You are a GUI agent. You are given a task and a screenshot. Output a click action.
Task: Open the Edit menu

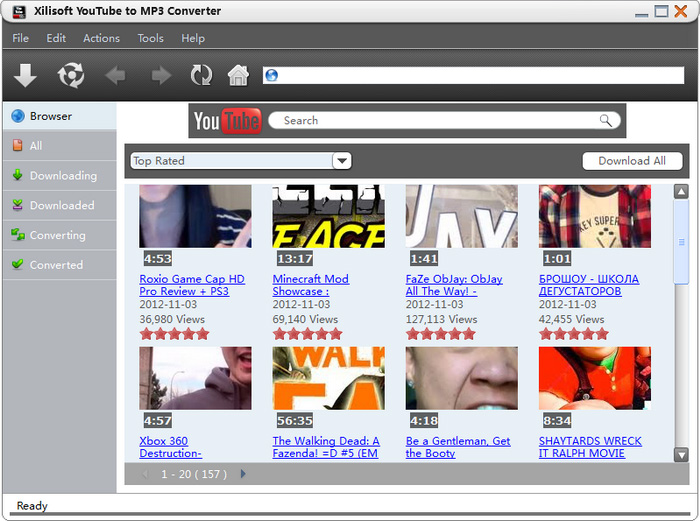pyautogui.click(x=56, y=38)
